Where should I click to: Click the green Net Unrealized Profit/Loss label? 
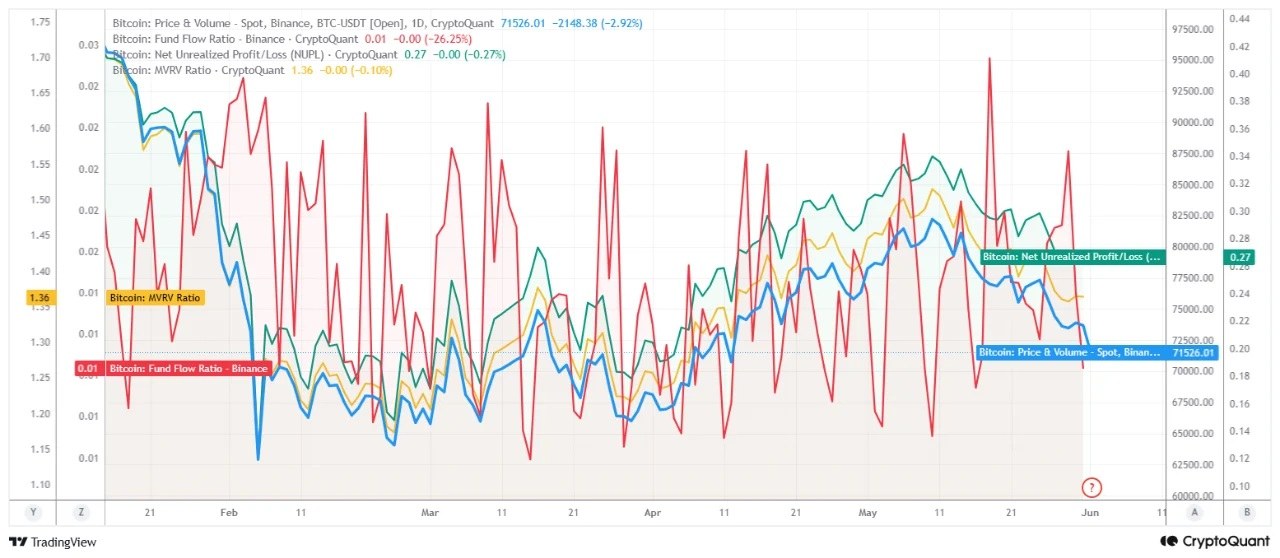(x=1072, y=257)
